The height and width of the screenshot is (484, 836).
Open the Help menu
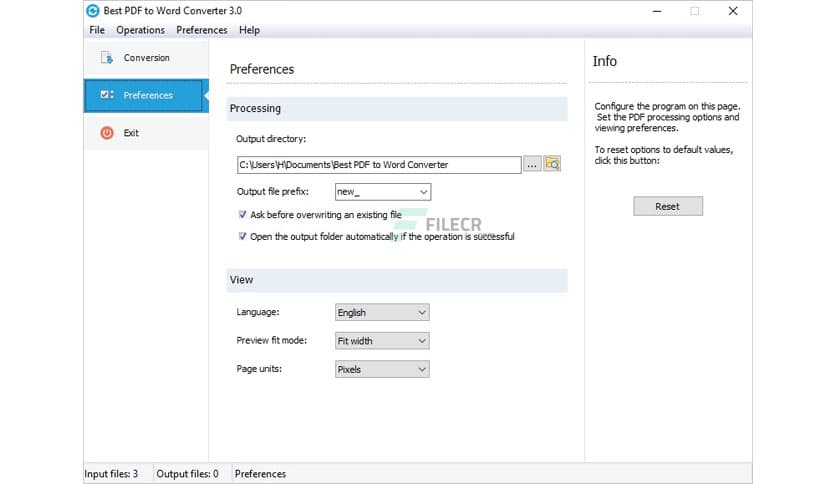[x=249, y=30]
